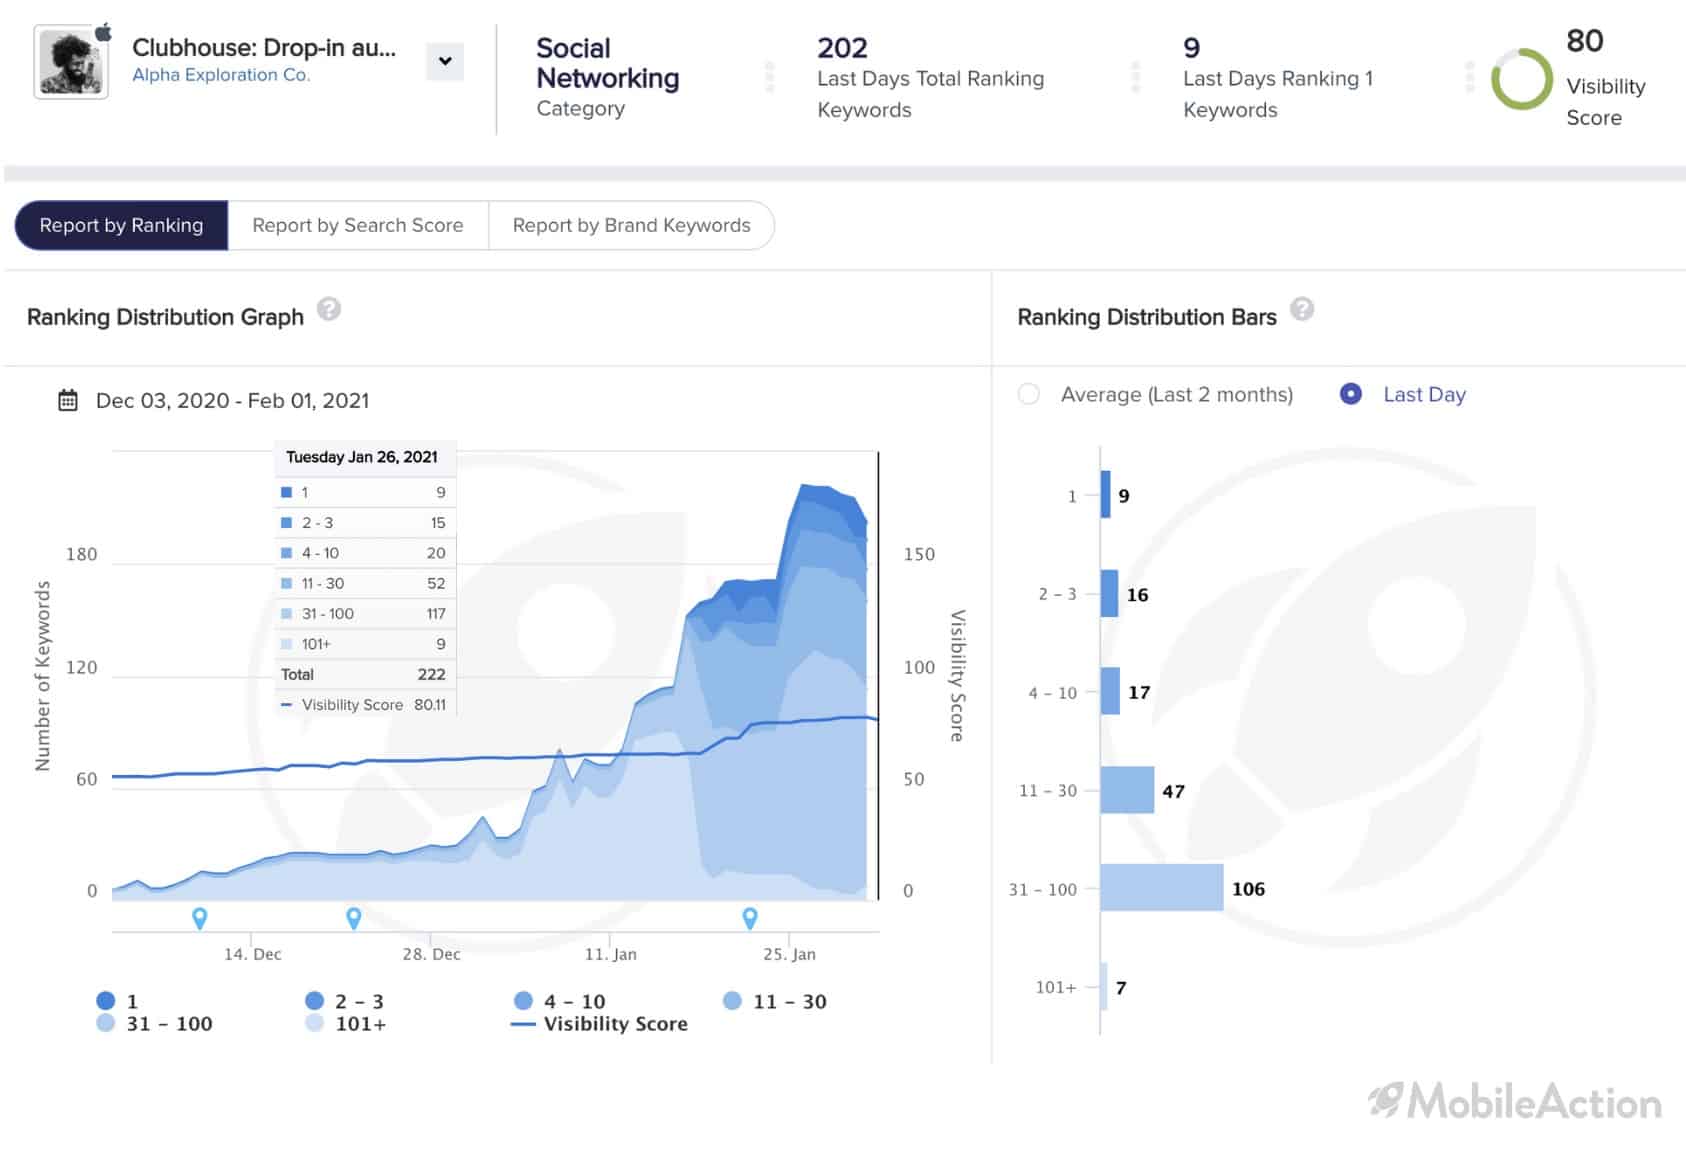Switch to Report by Brand Keywords tab
Image resolution: width=1686 pixels, height=1166 pixels.
click(631, 225)
